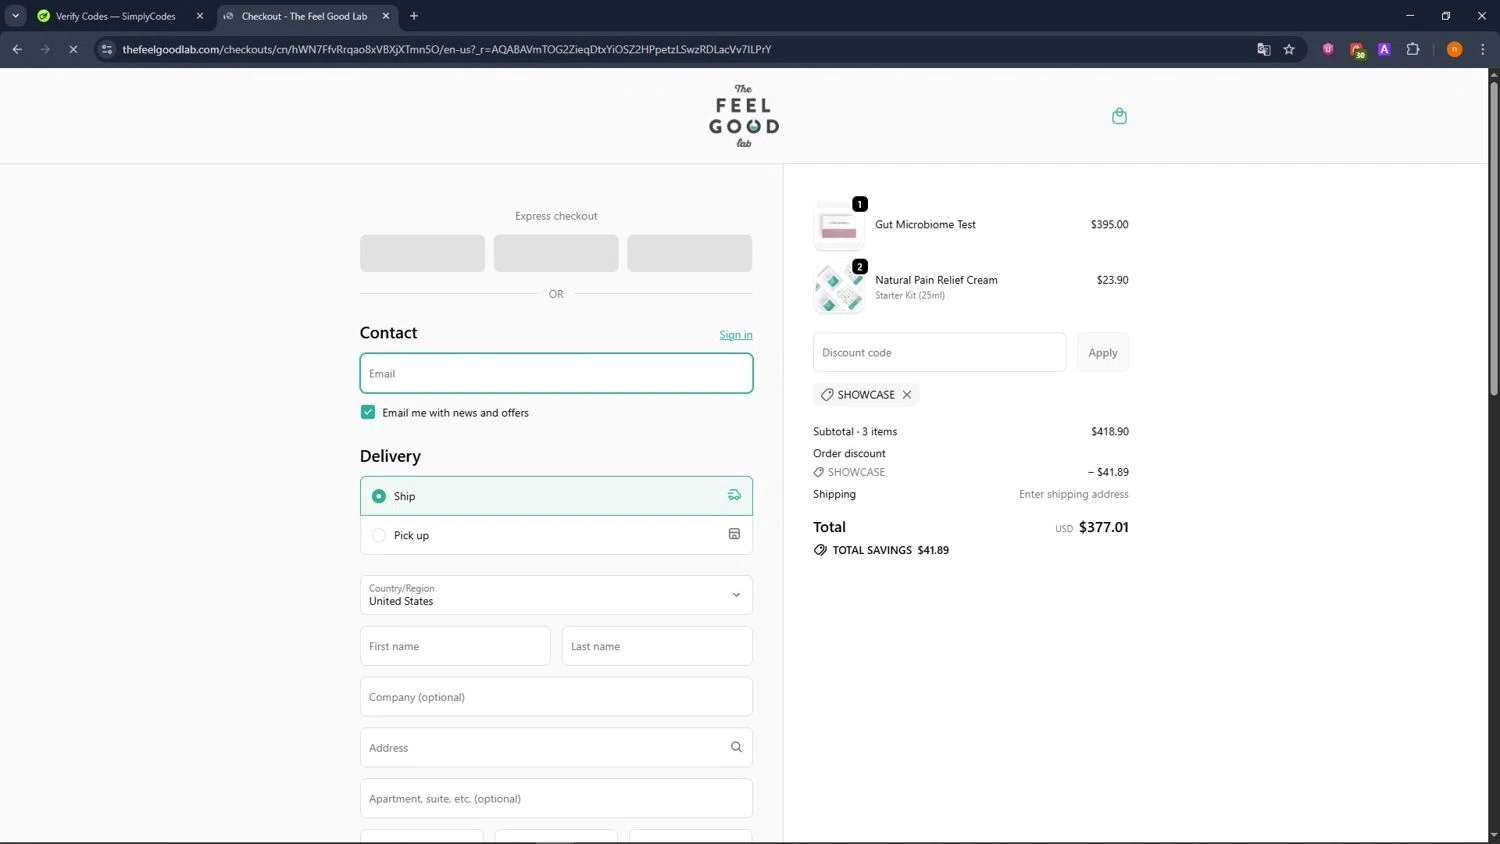Open a new browser tab
The width and height of the screenshot is (1500, 844).
414,16
